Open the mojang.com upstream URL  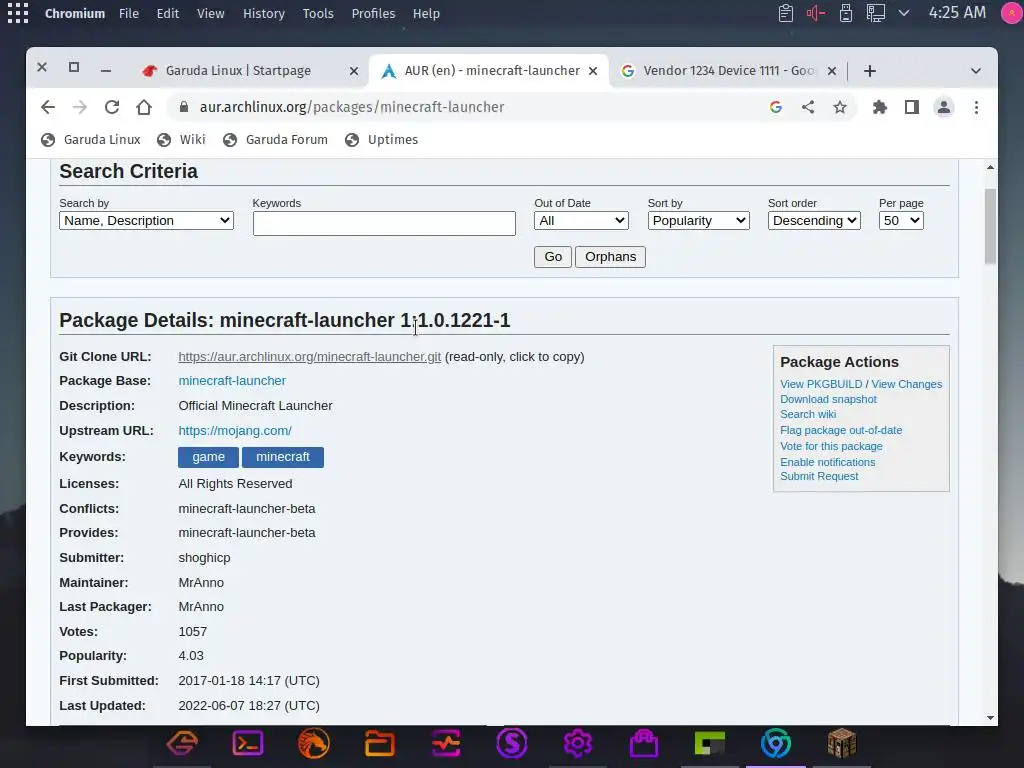coord(235,431)
